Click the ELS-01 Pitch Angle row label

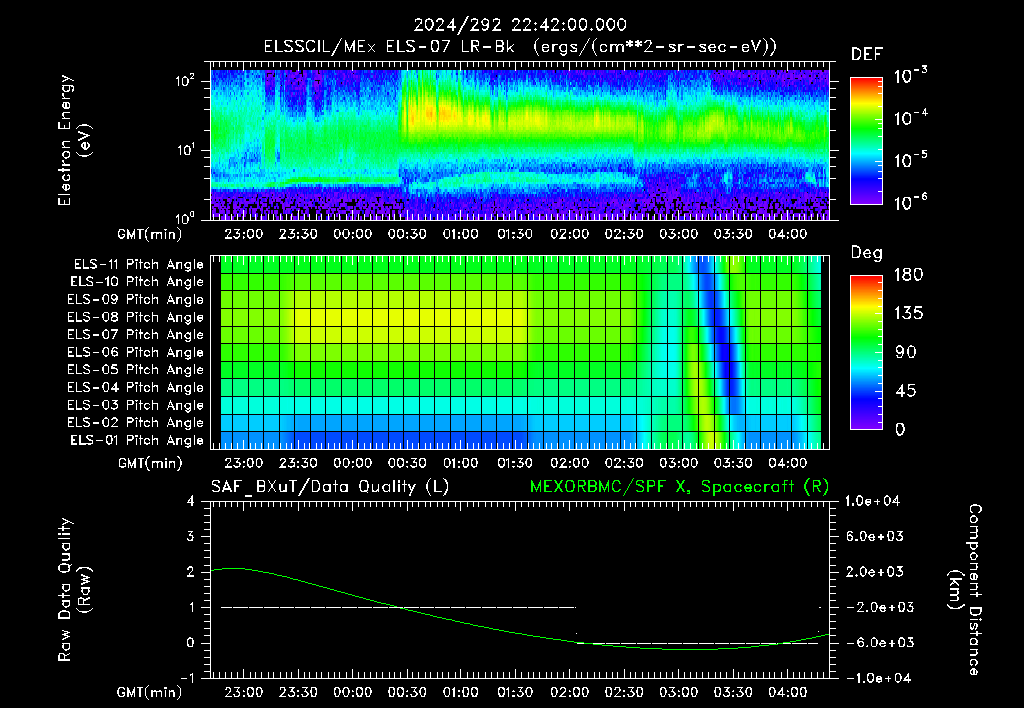[x=136, y=440]
